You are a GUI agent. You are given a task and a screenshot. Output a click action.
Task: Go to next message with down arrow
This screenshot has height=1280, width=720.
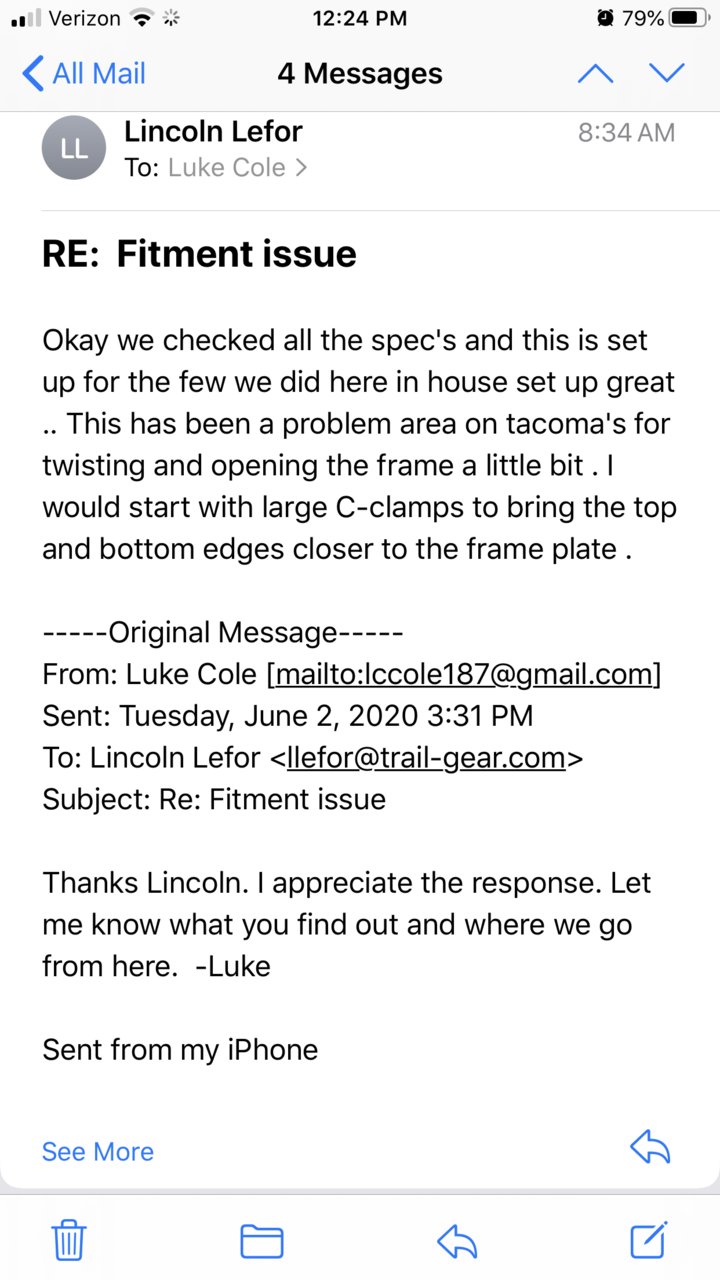coord(666,73)
